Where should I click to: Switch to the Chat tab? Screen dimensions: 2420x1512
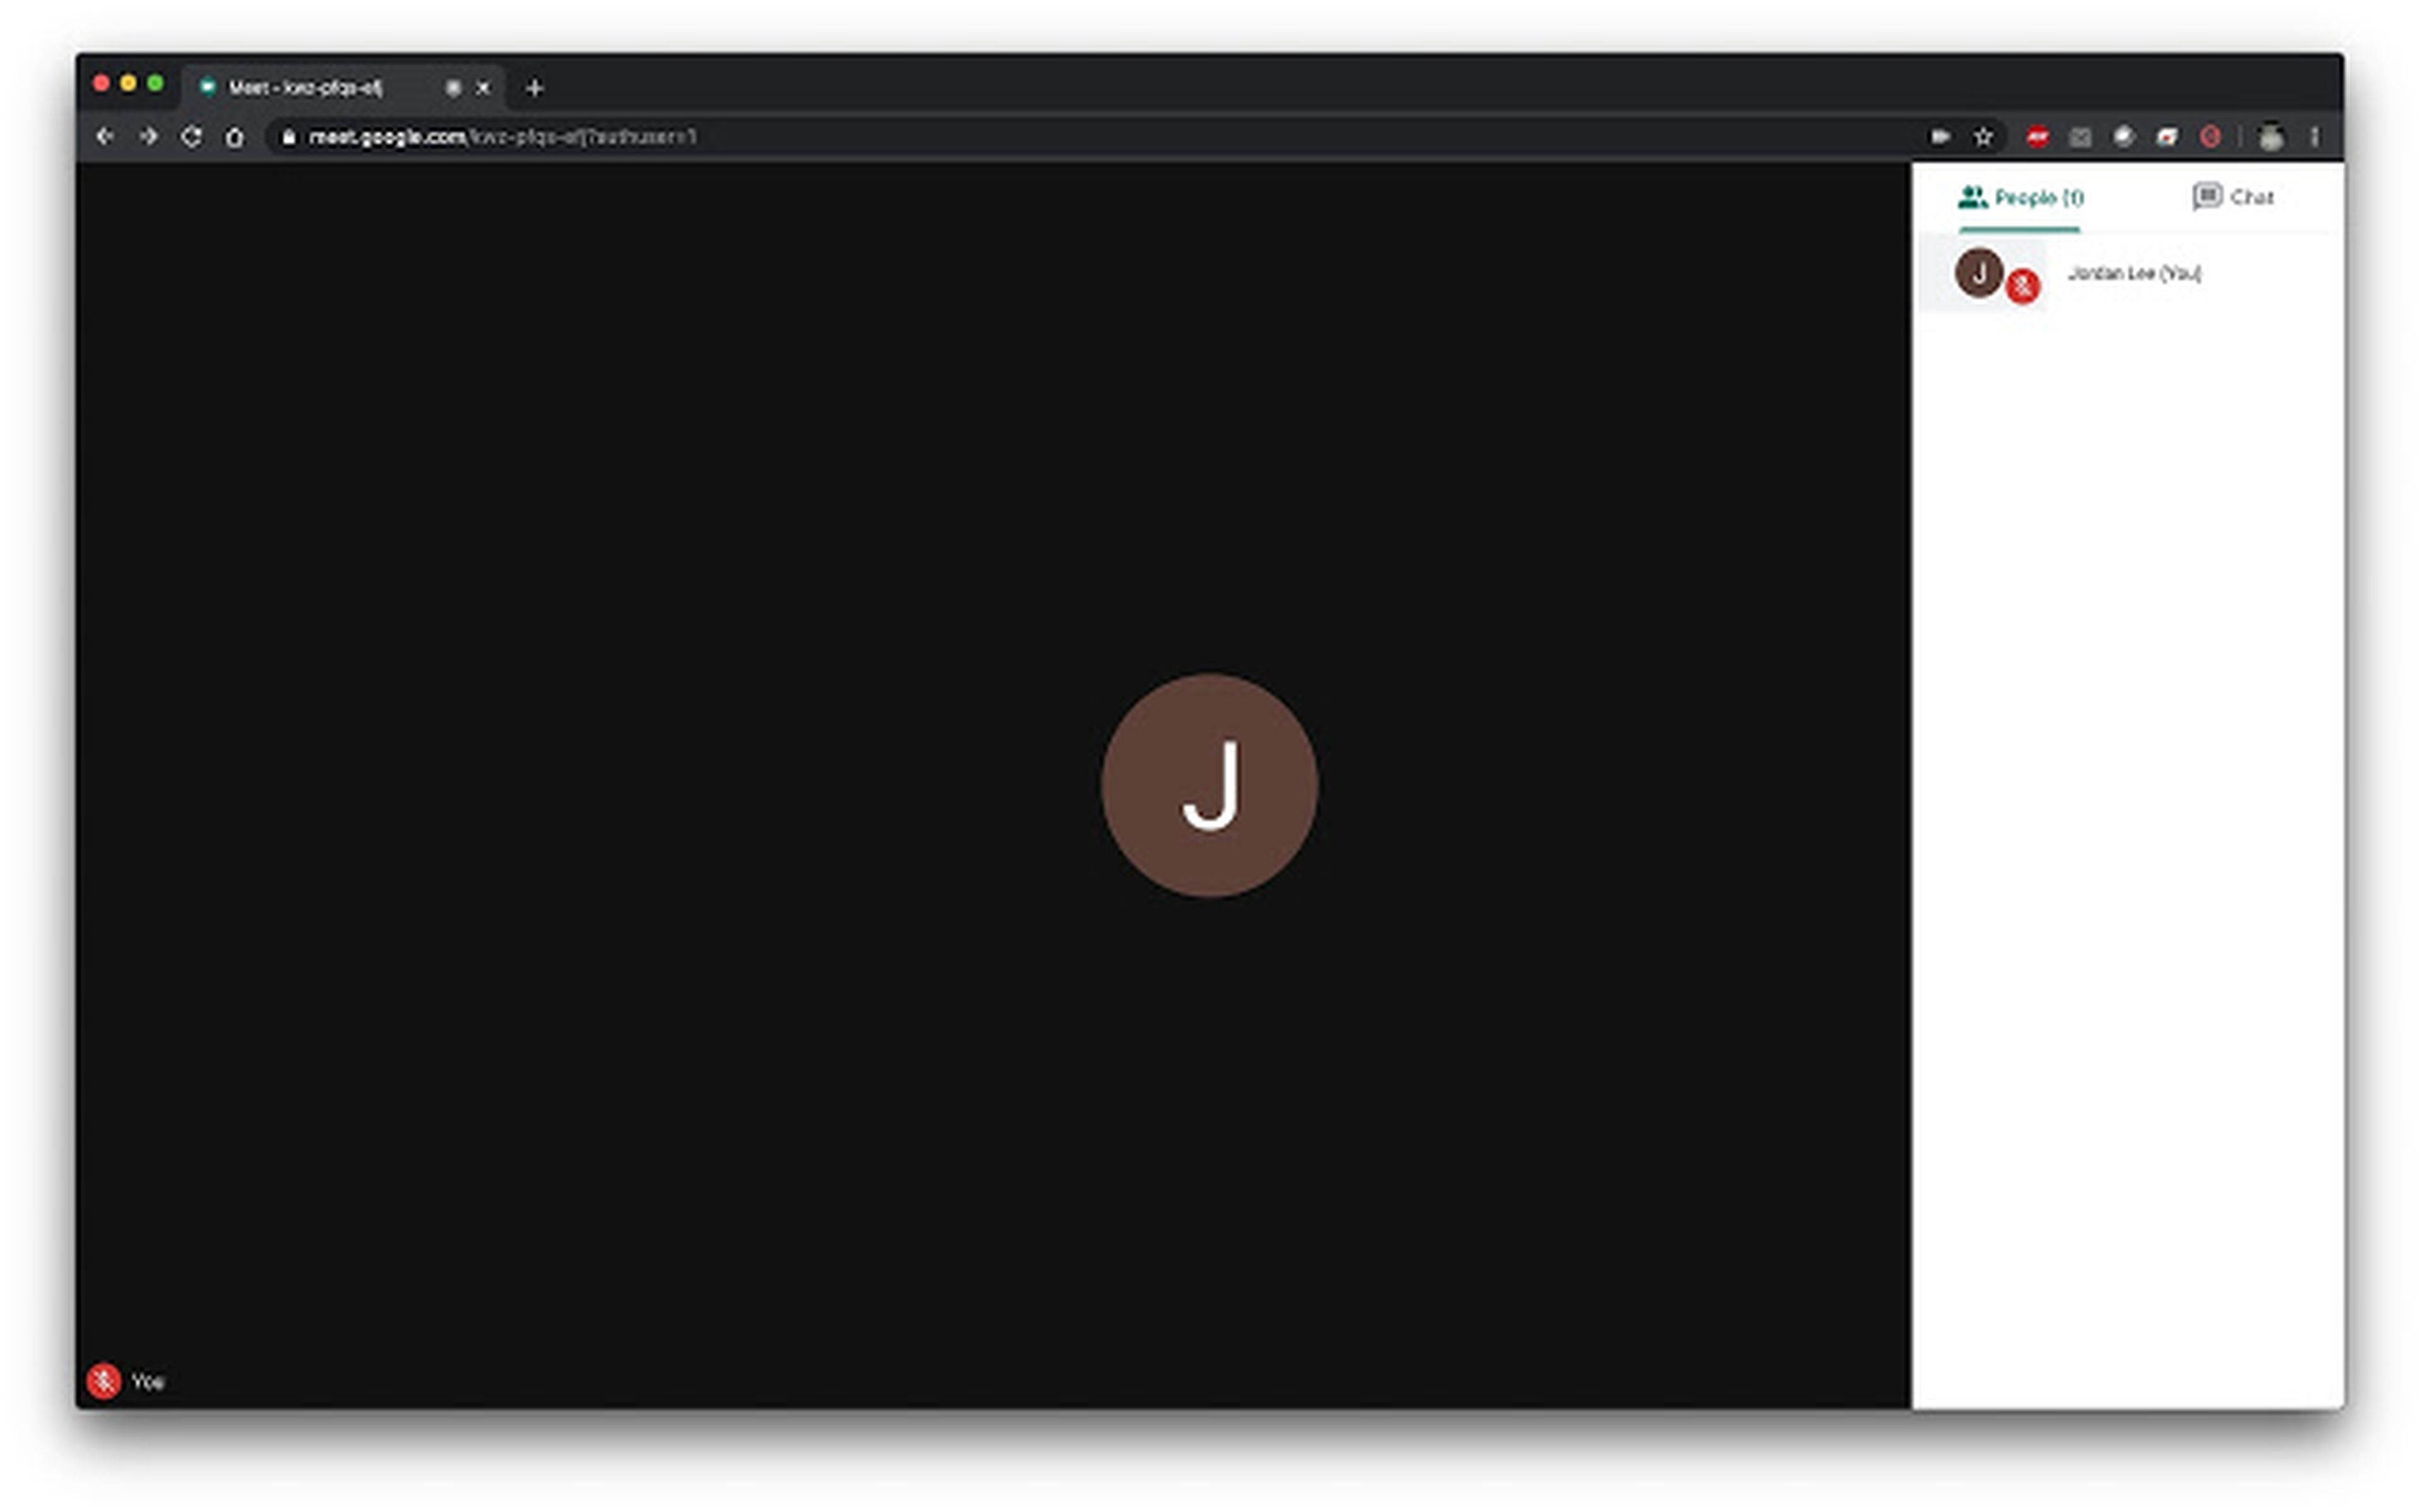[2232, 197]
